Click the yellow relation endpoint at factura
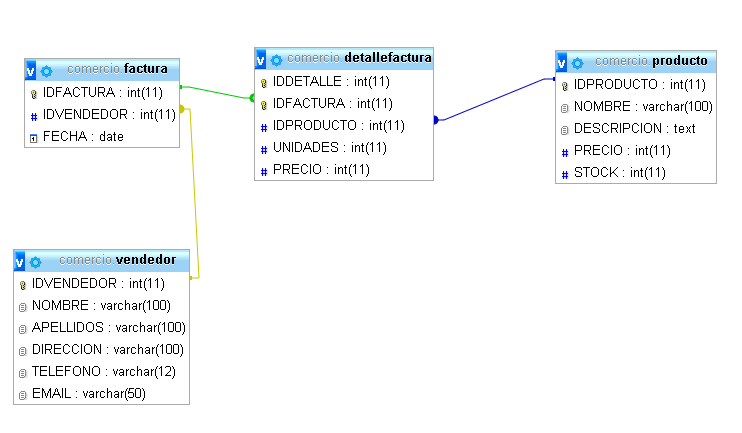 pyautogui.click(x=182, y=109)
